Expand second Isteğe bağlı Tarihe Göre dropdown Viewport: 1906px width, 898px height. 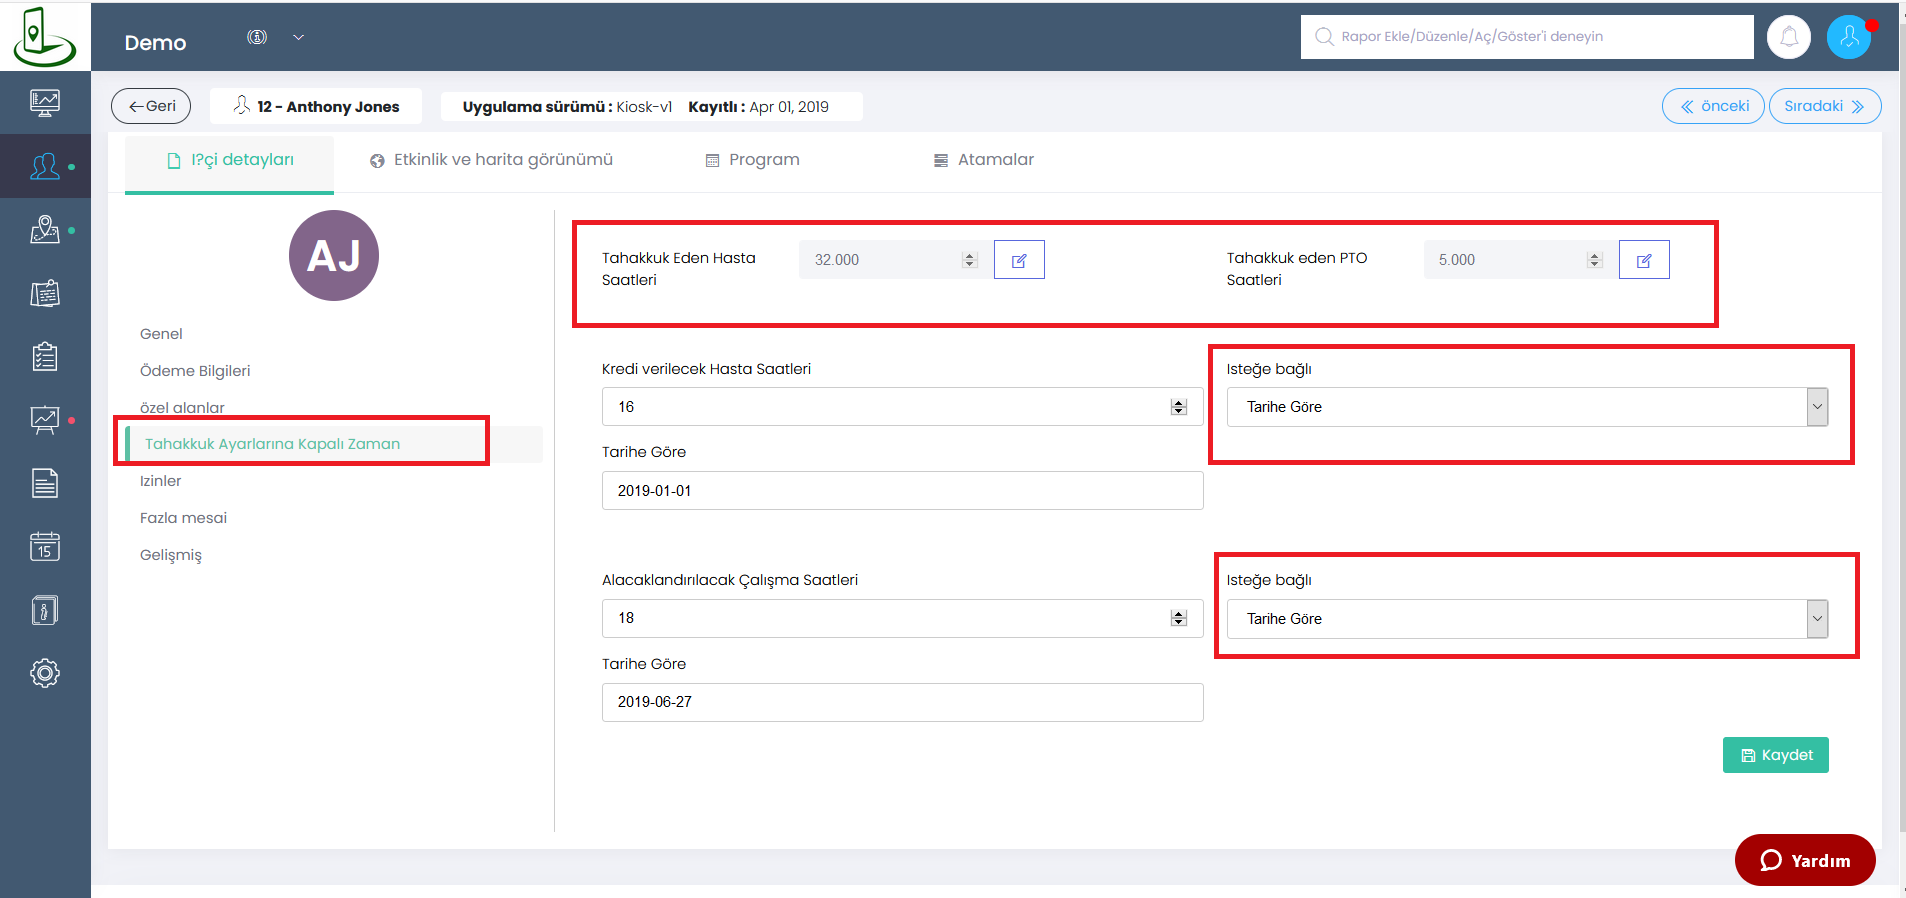click(x=1816, y=619)
